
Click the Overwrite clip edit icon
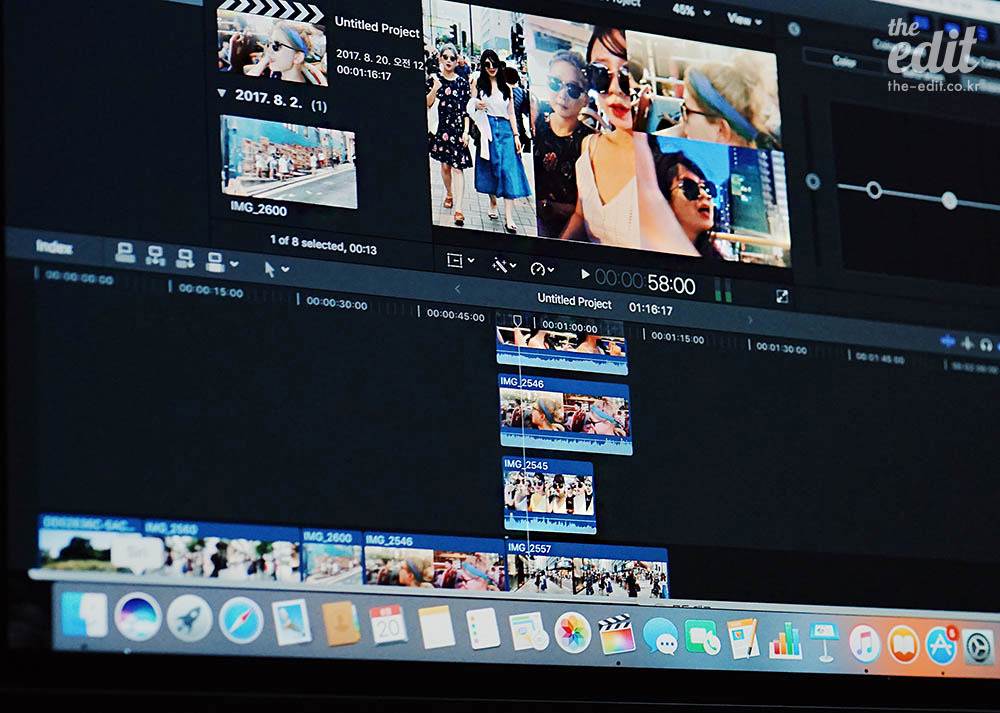215,261
